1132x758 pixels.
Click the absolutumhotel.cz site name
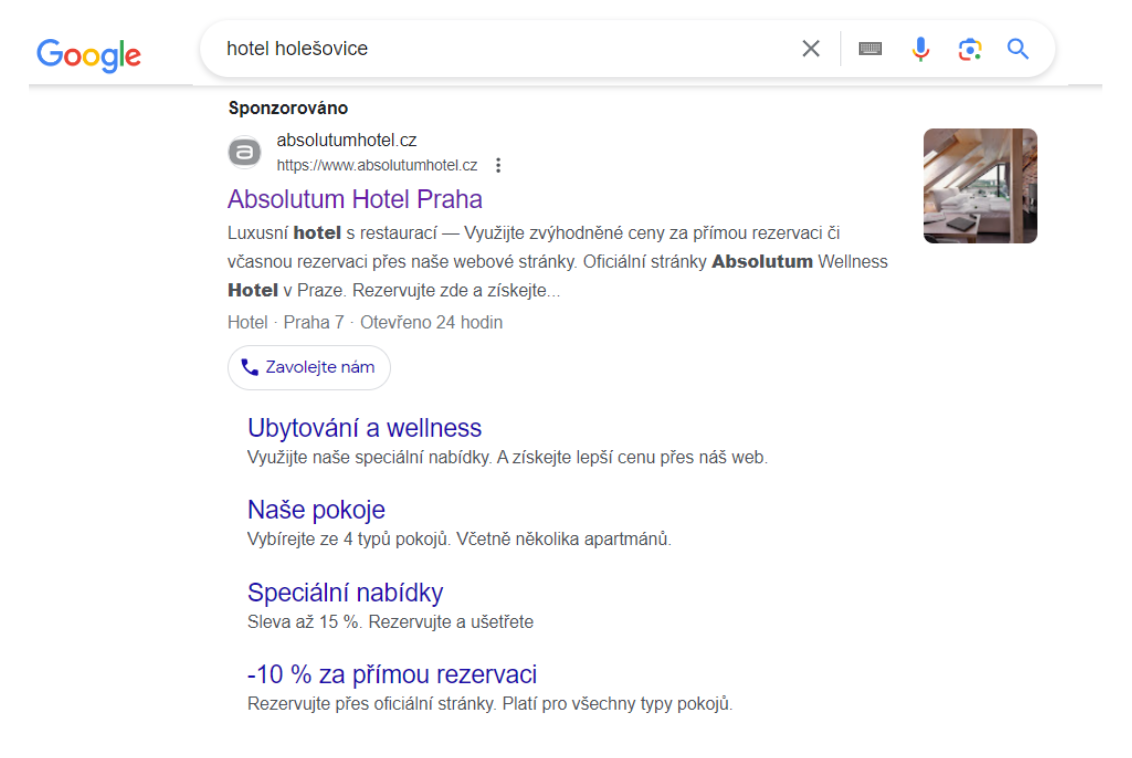[346, 141]
